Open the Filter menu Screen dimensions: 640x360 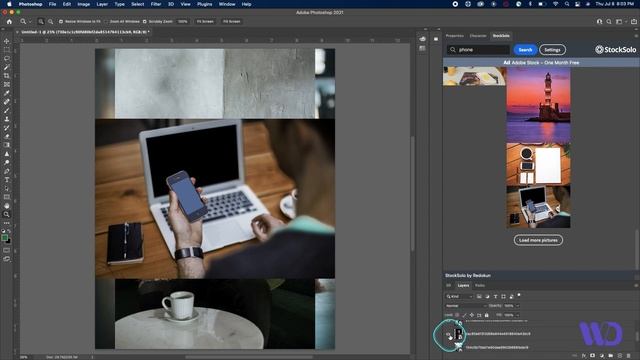pos(156,4)
